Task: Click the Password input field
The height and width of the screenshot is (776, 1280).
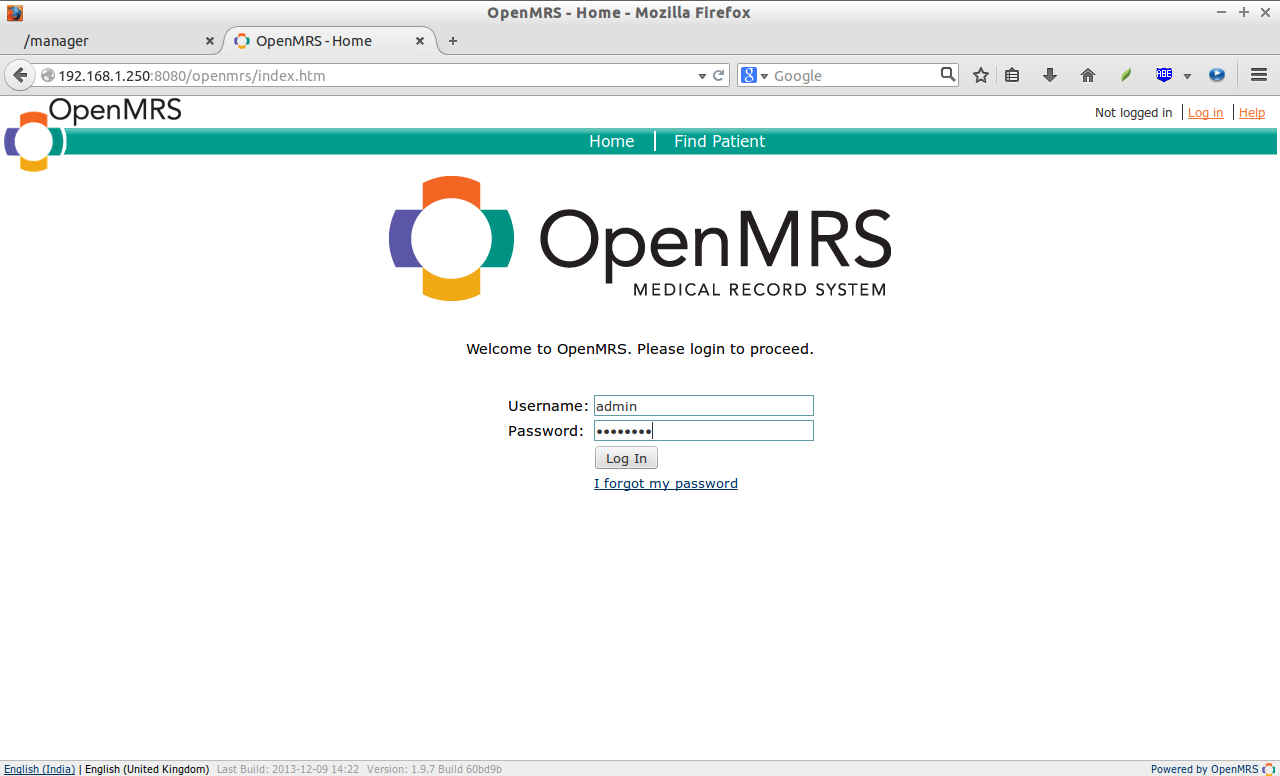Action: 704,431
